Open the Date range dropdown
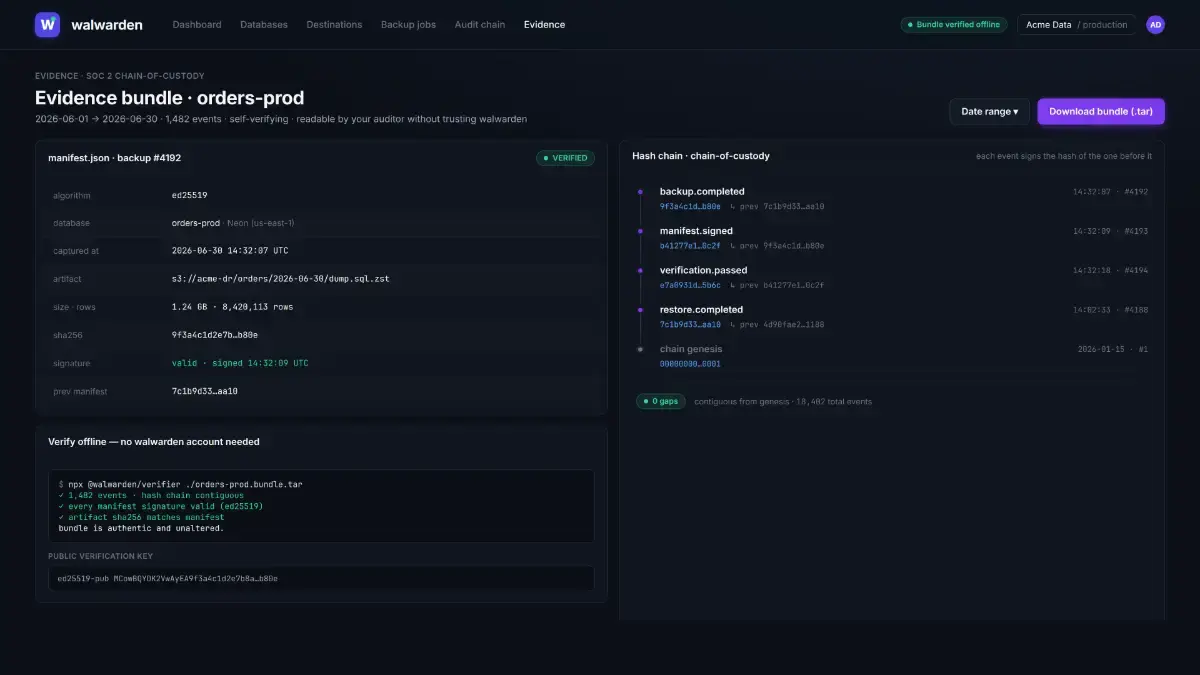 click(989, 112)
